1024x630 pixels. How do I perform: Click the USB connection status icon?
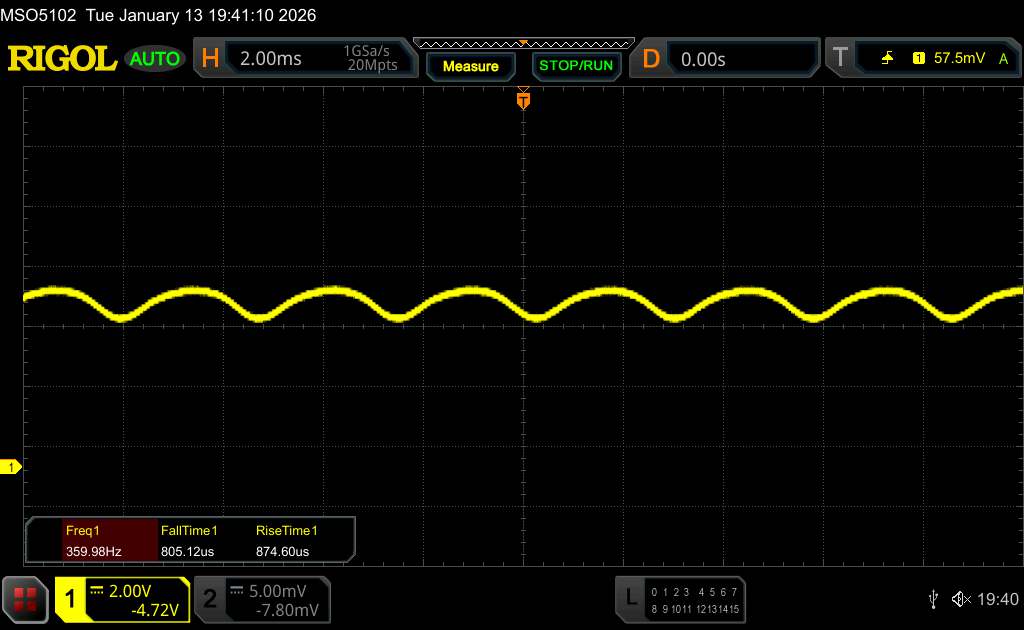(x=933, y=599)
